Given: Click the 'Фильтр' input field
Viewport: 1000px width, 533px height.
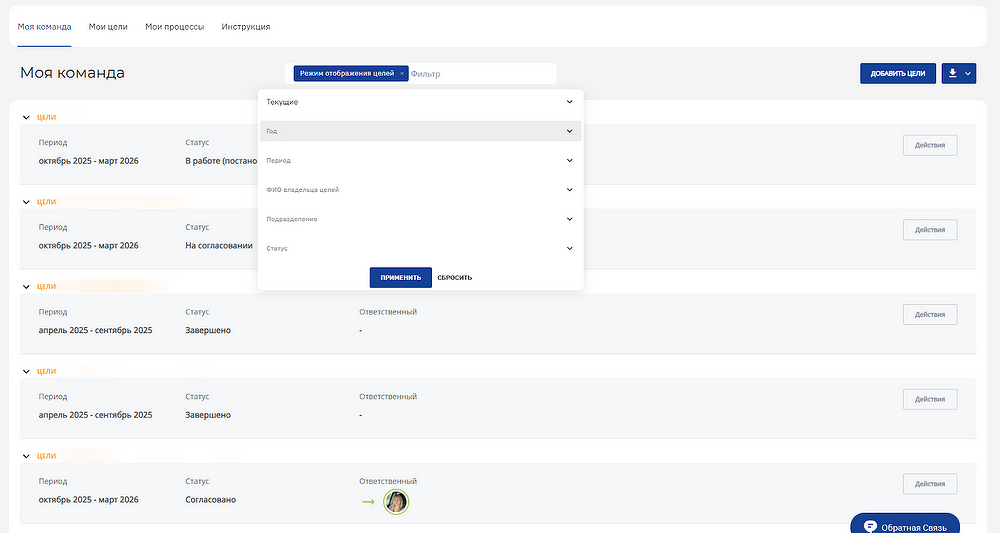Looking at the screenshot, I should [480, 74].
